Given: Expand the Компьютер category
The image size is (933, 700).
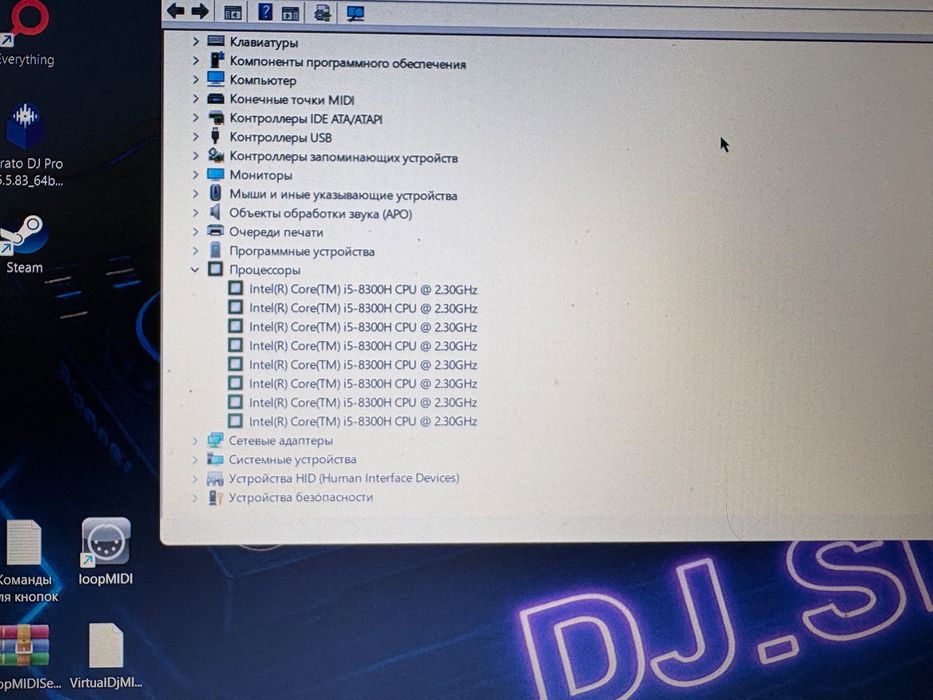Looking at the screenshot, I should 195,79.
